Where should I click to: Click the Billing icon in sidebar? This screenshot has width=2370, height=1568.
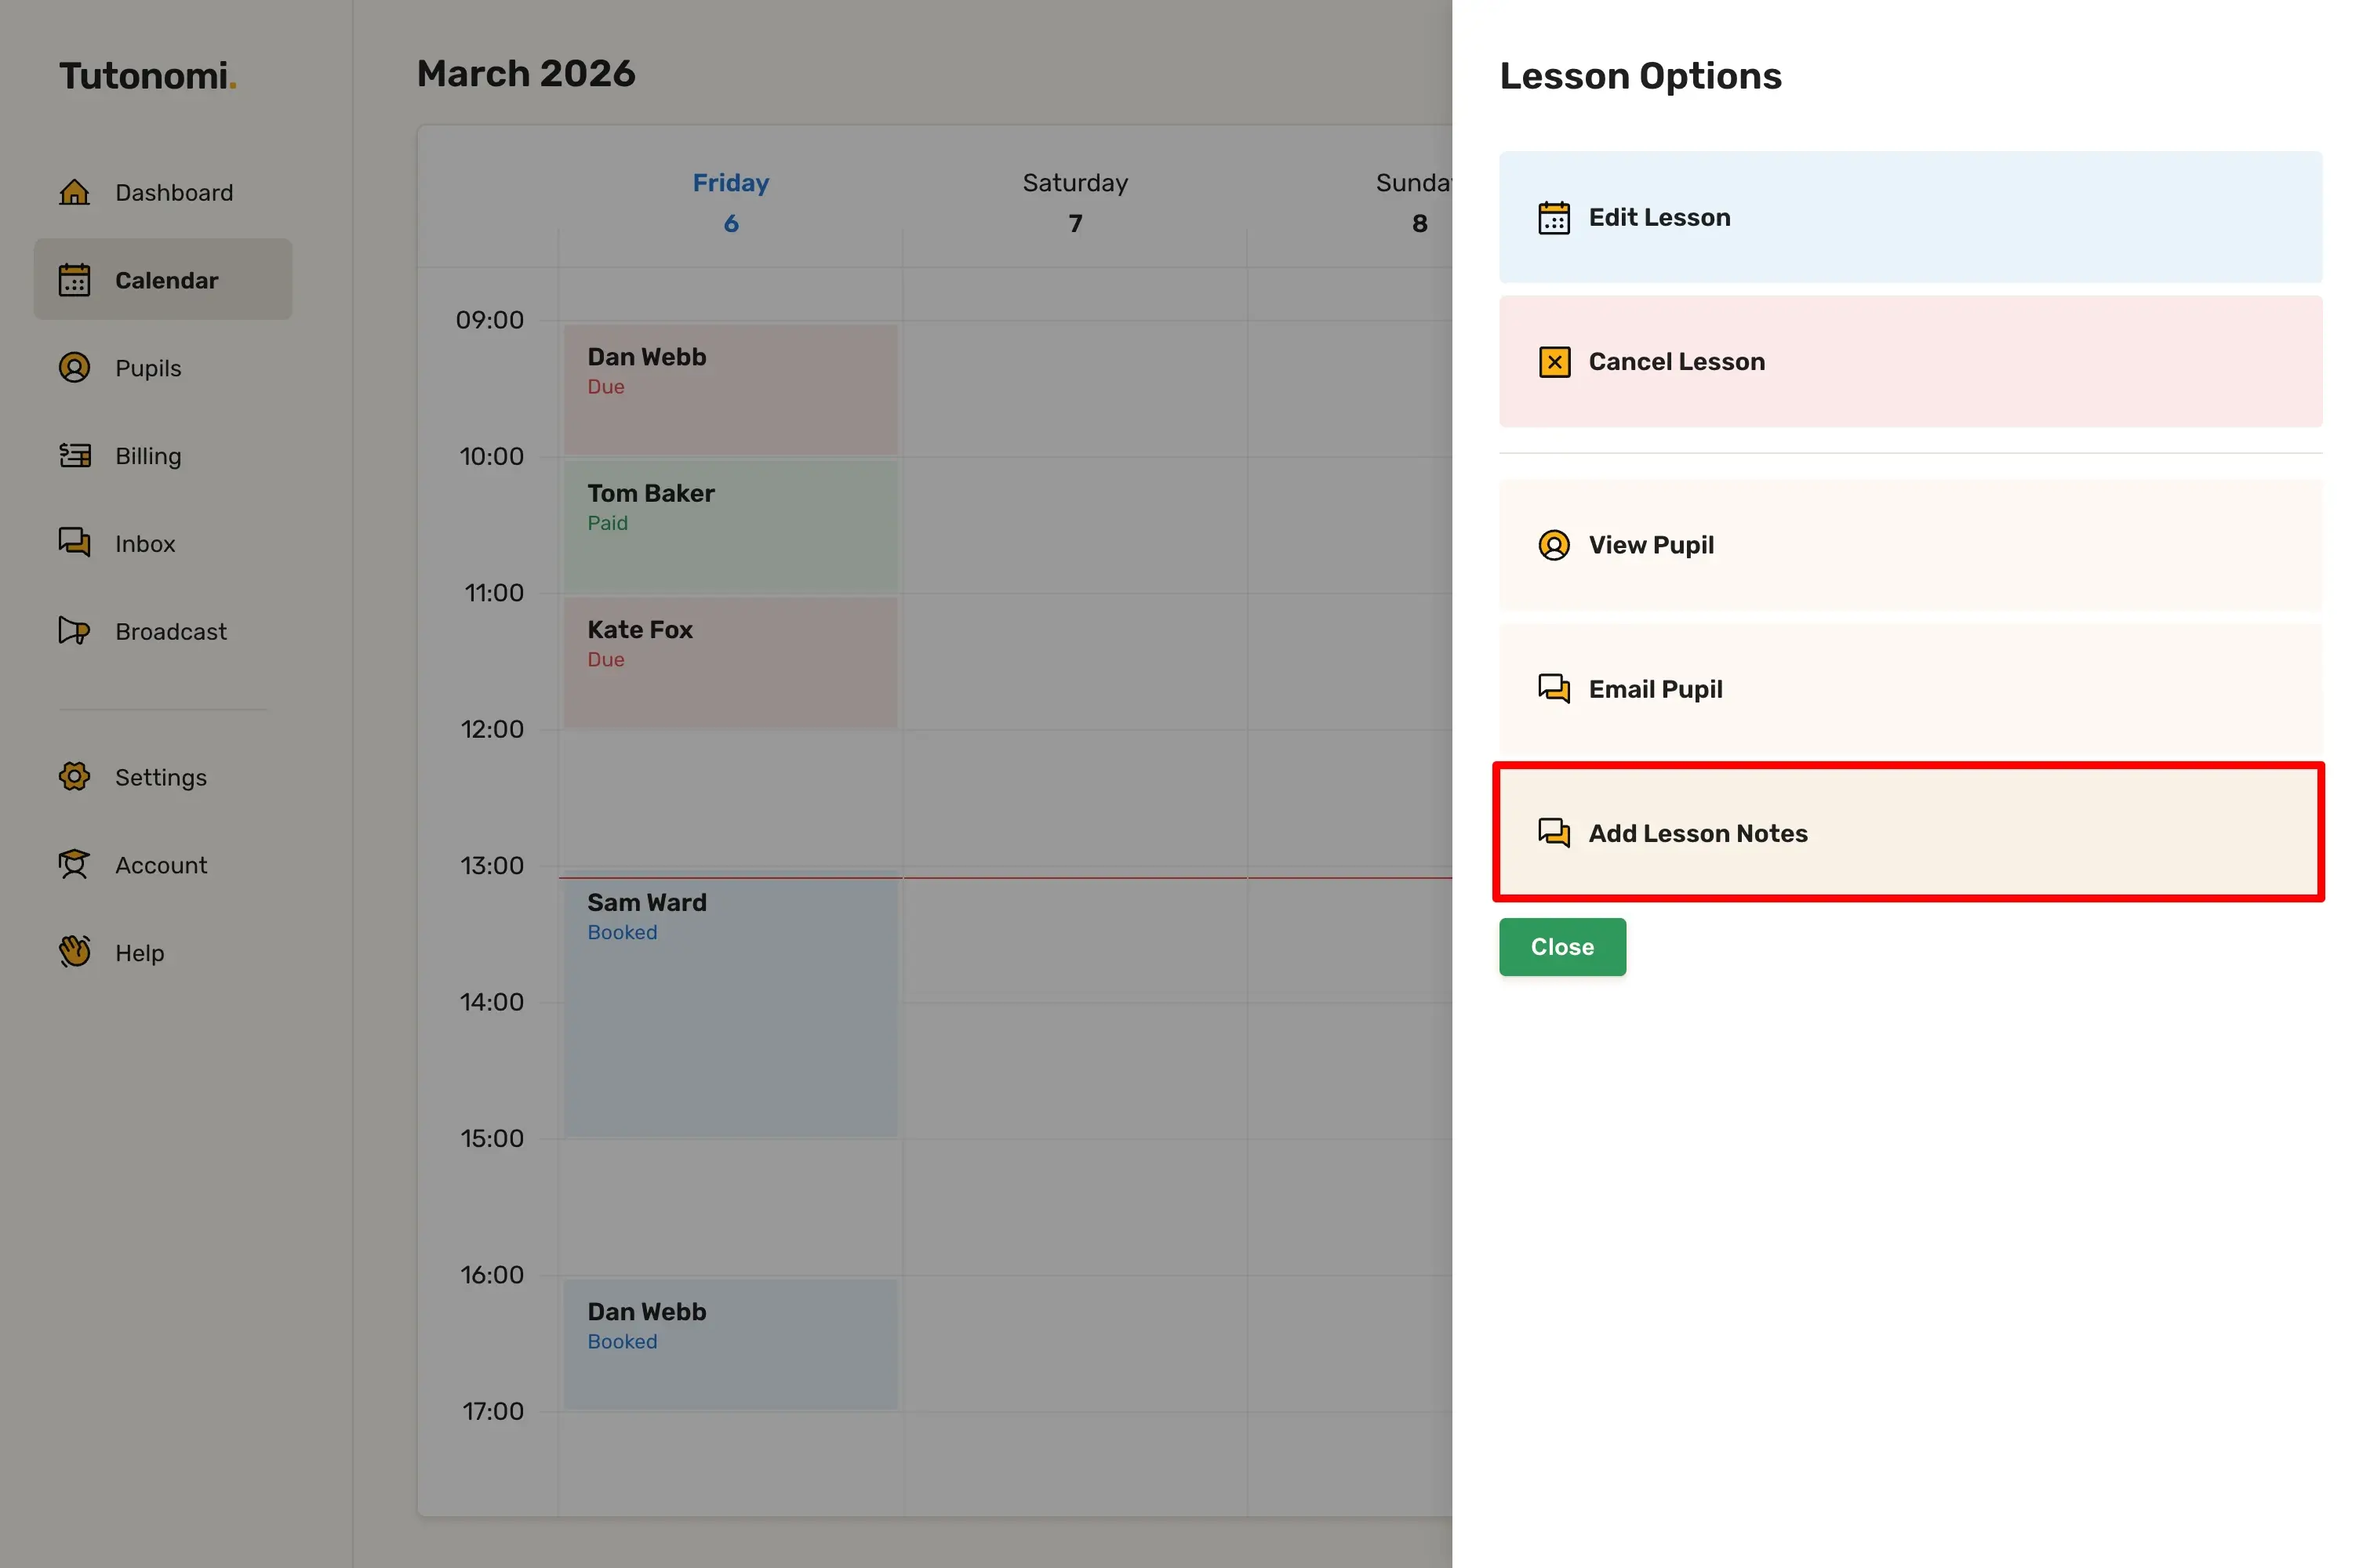pyautogui.click(x=74, y=456)
